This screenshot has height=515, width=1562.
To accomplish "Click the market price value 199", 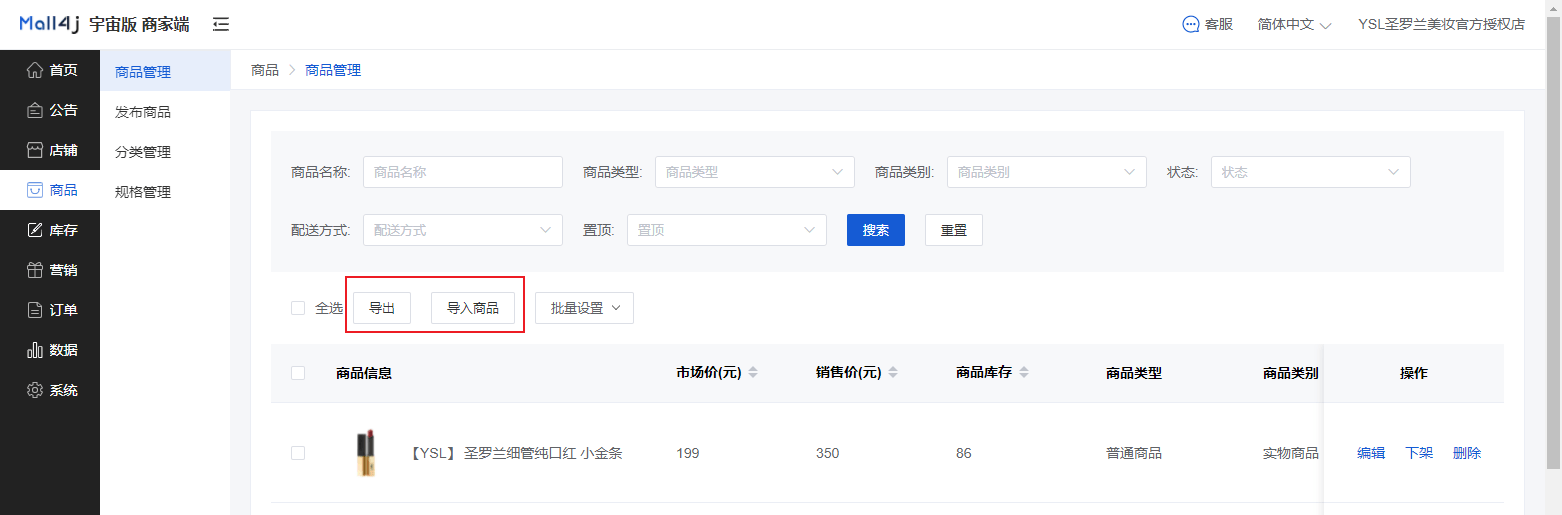I will click(x=688, y=453).
